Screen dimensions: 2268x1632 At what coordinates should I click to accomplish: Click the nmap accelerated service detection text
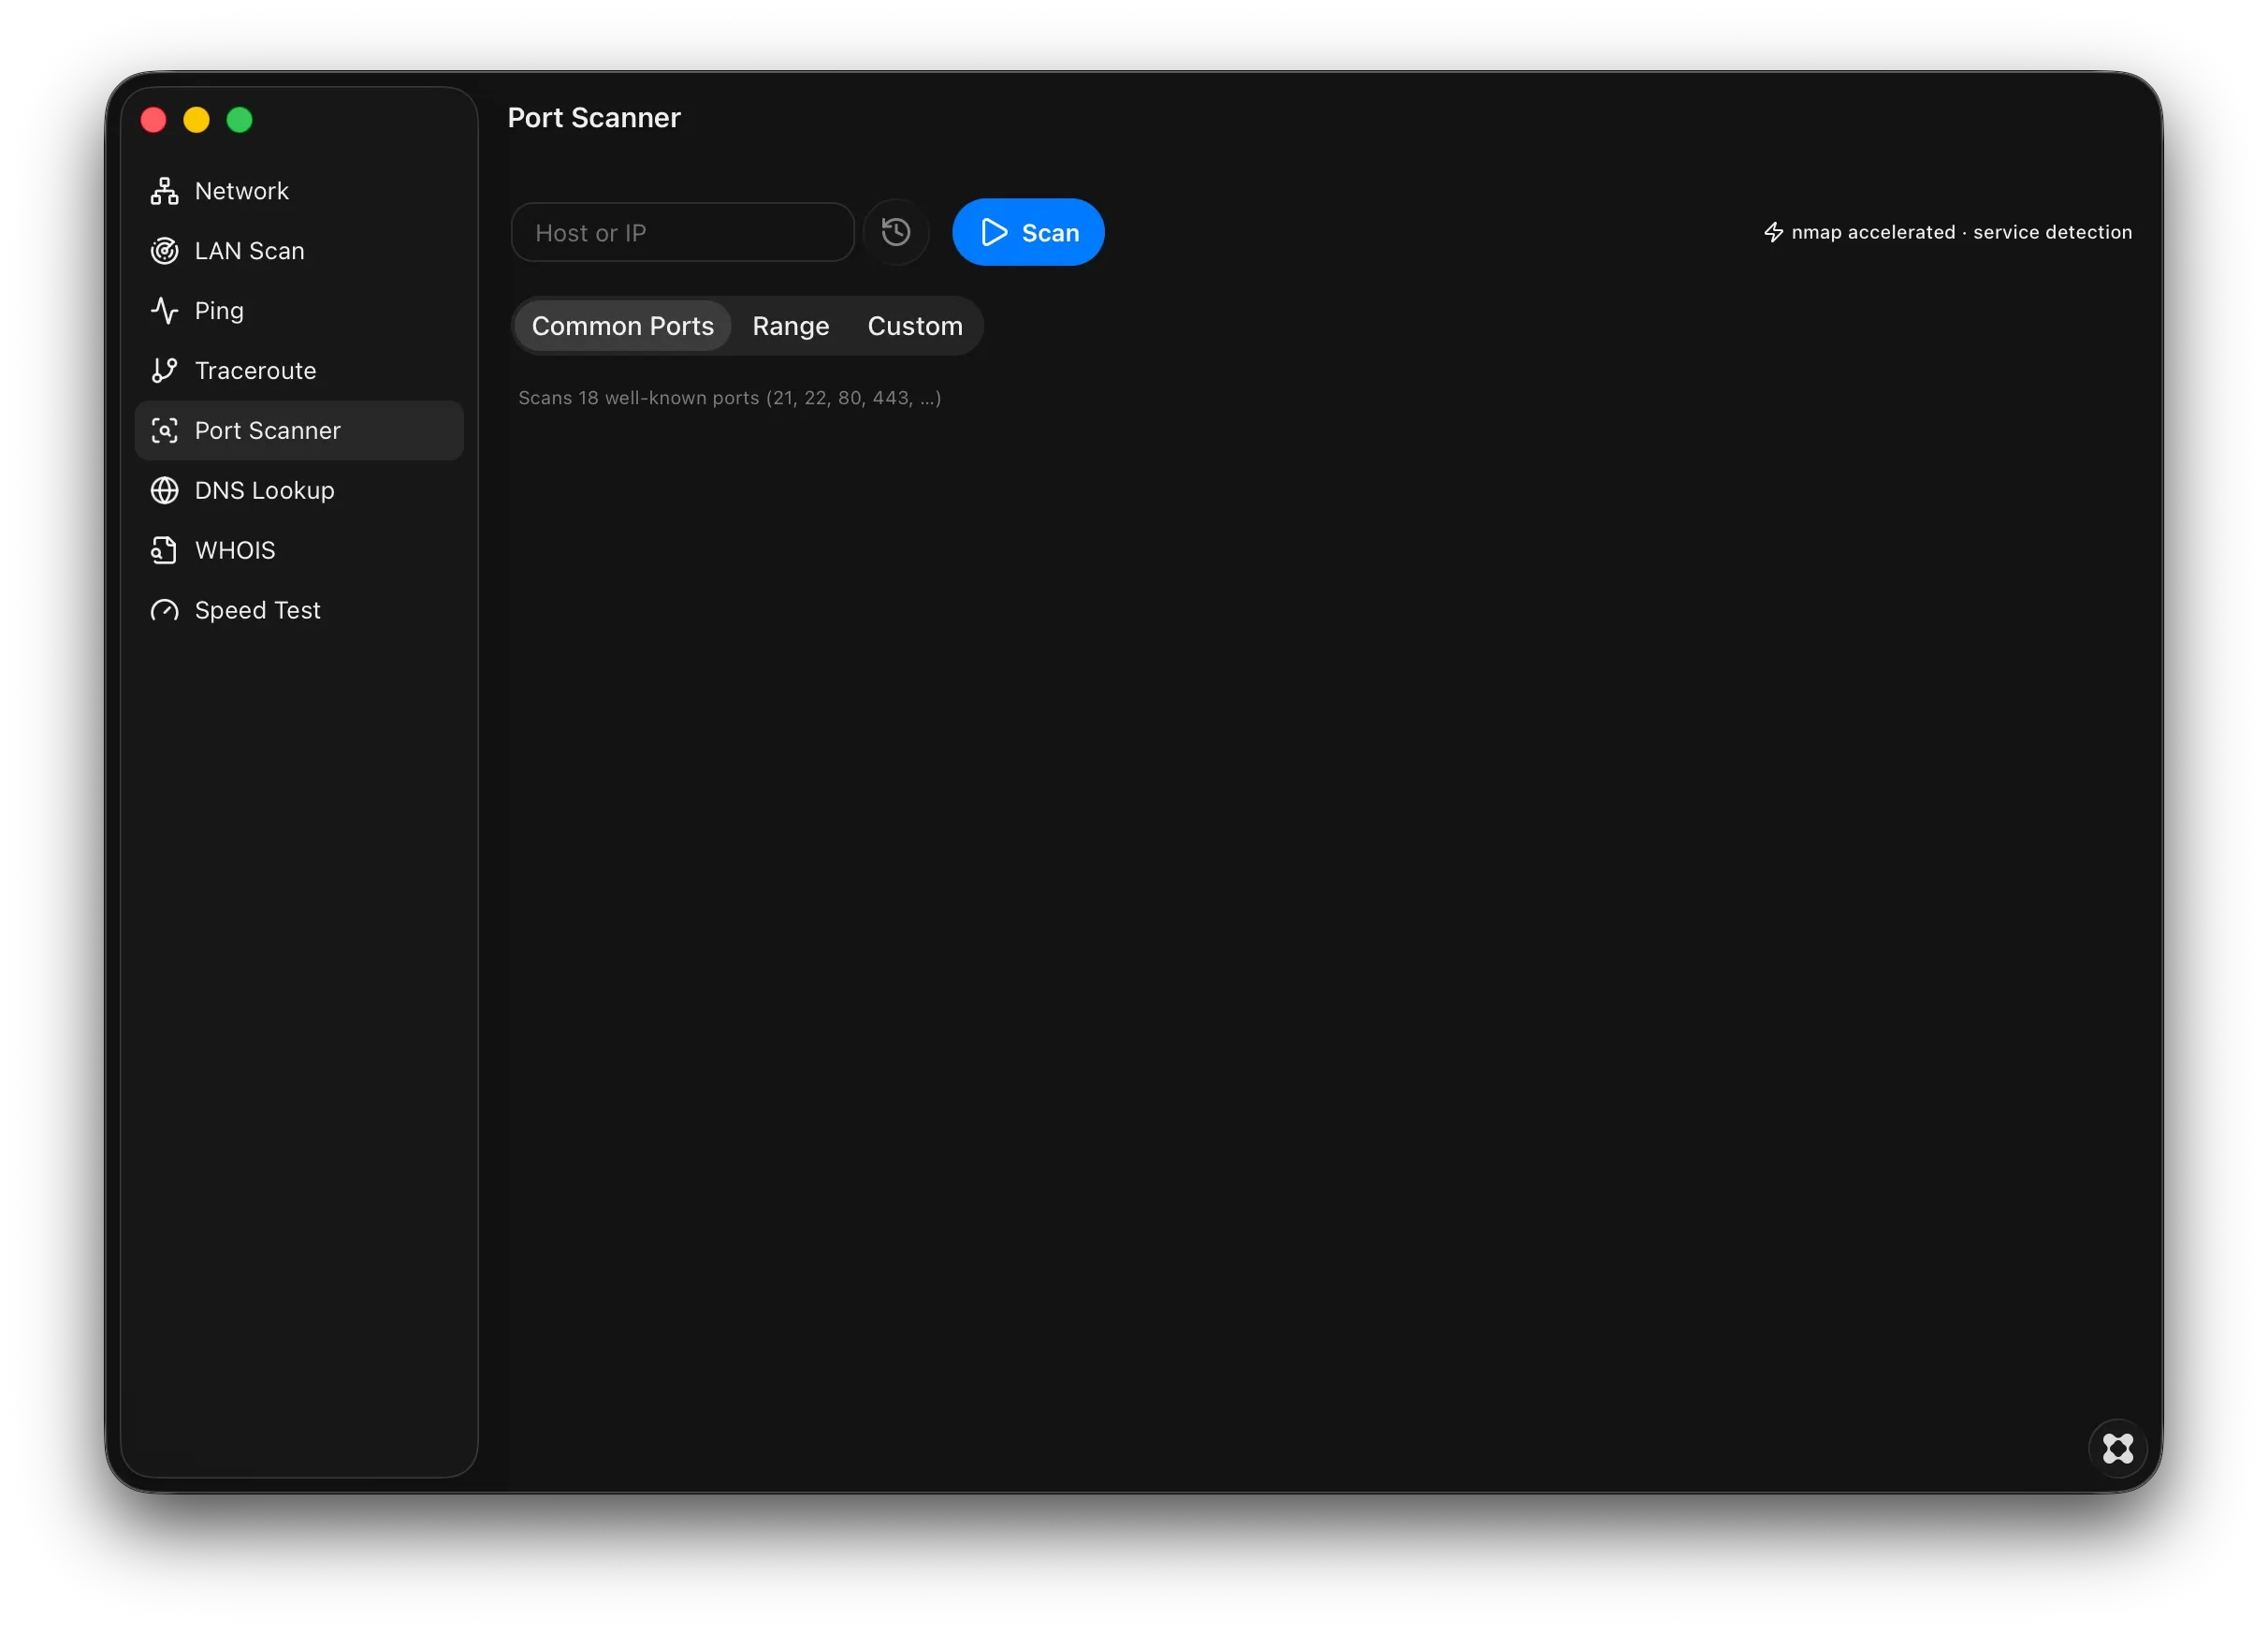pyautogui.click(x=1961, y=233)
